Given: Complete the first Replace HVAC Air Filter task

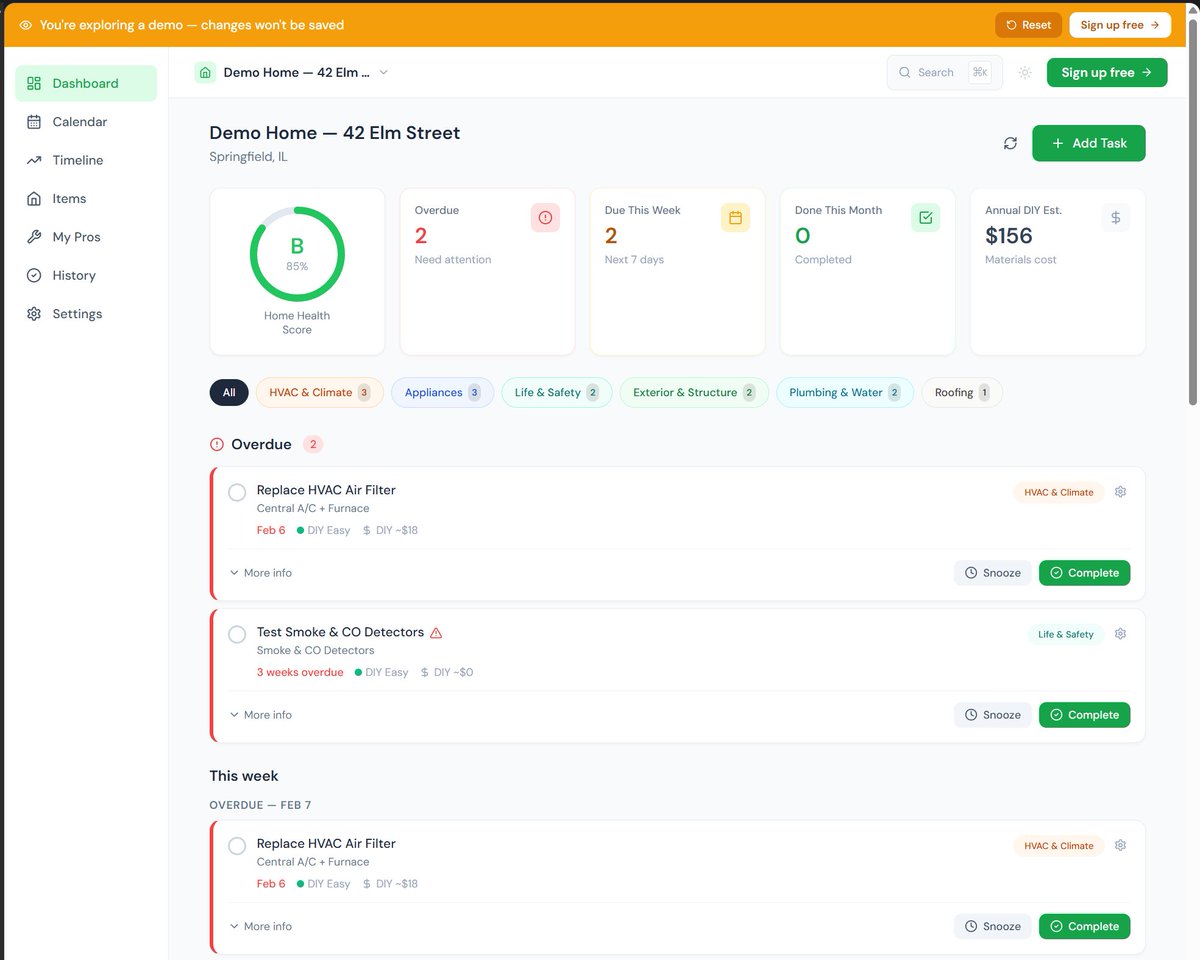Looking at the screenshot, I should [x=1084, y=573].
